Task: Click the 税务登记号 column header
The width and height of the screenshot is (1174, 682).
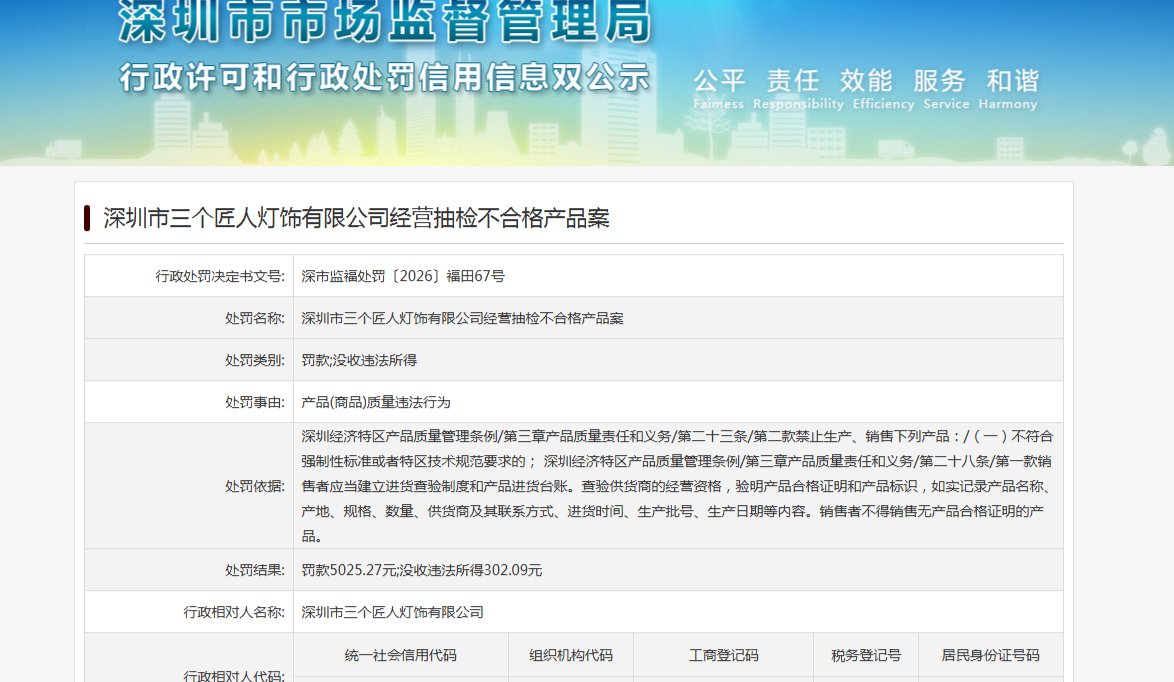Action: pyautogui.click(x=866, y=655)
